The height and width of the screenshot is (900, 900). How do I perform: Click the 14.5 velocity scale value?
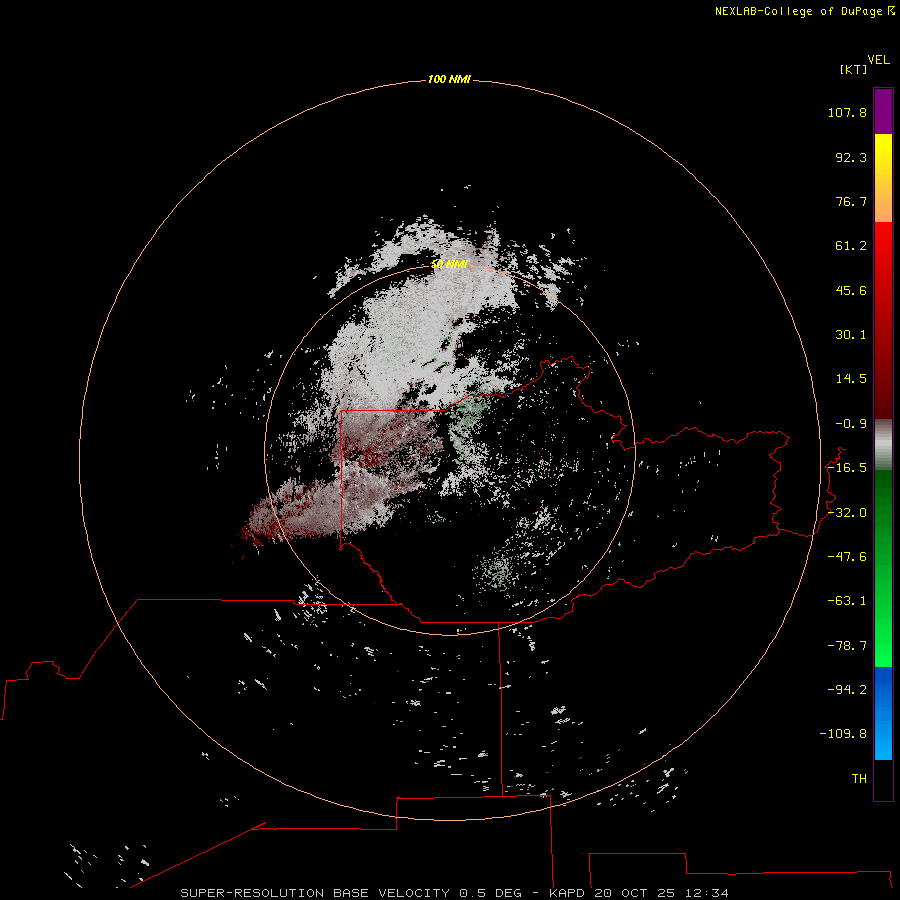851,379
